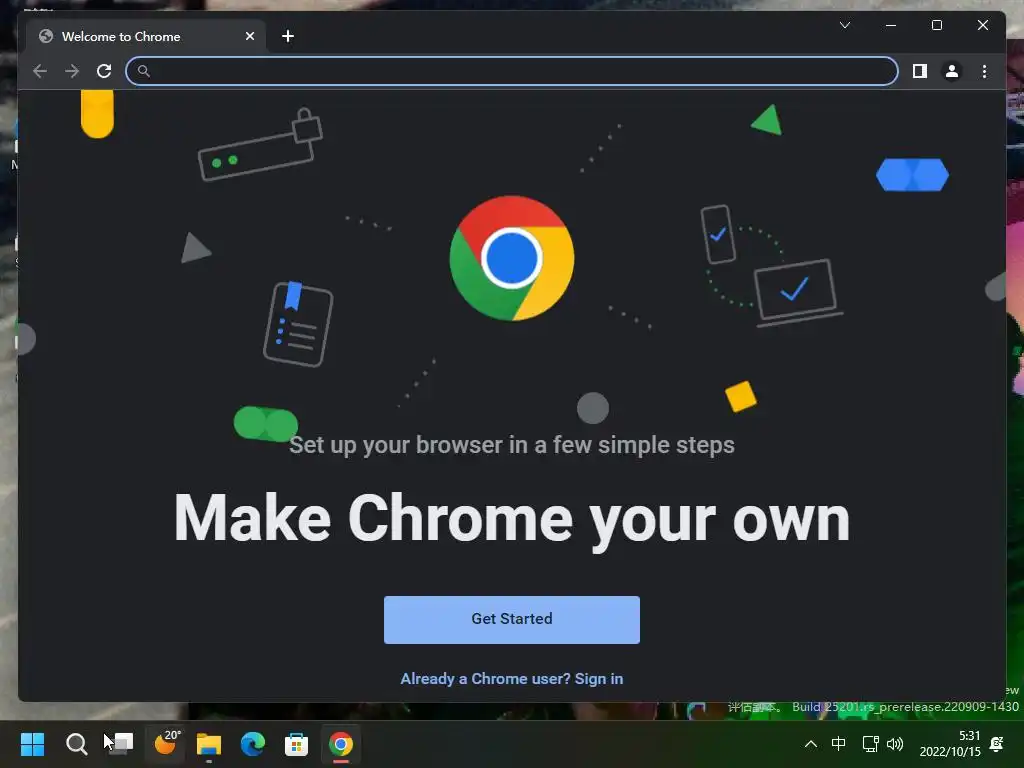Image resolution: width=1024 pixels, height=768 pixels.
Task: Open the Windows Start menu
Action: (x=32, y=744)
